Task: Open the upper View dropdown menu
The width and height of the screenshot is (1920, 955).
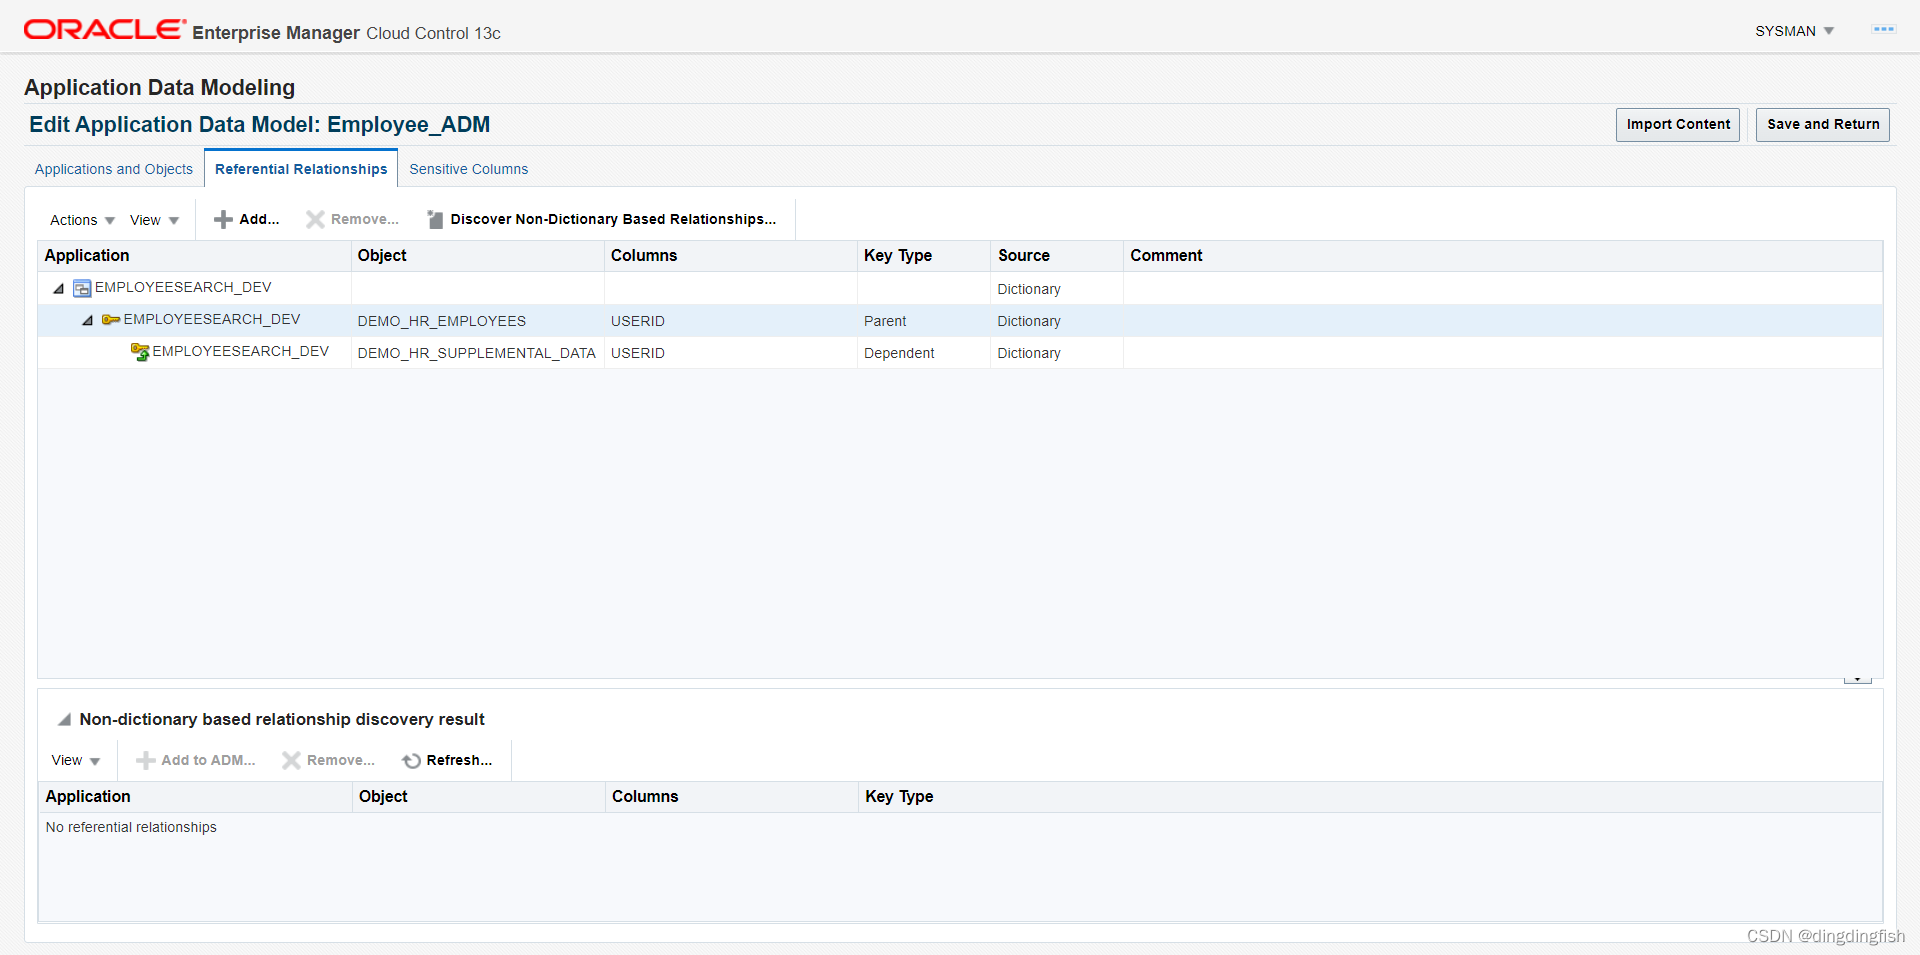Action: pos(154,220)
